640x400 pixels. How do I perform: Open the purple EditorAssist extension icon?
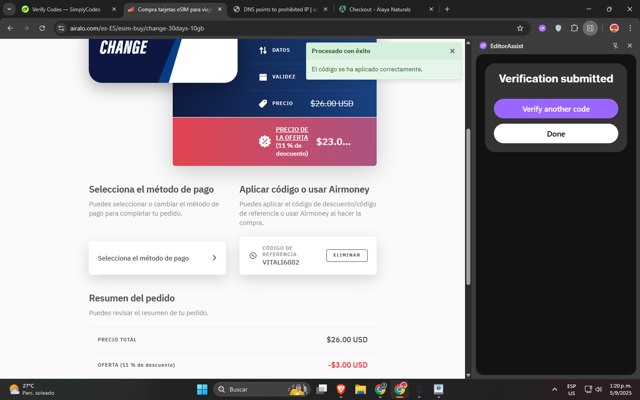pyautogui.click(x=542, y=28)
